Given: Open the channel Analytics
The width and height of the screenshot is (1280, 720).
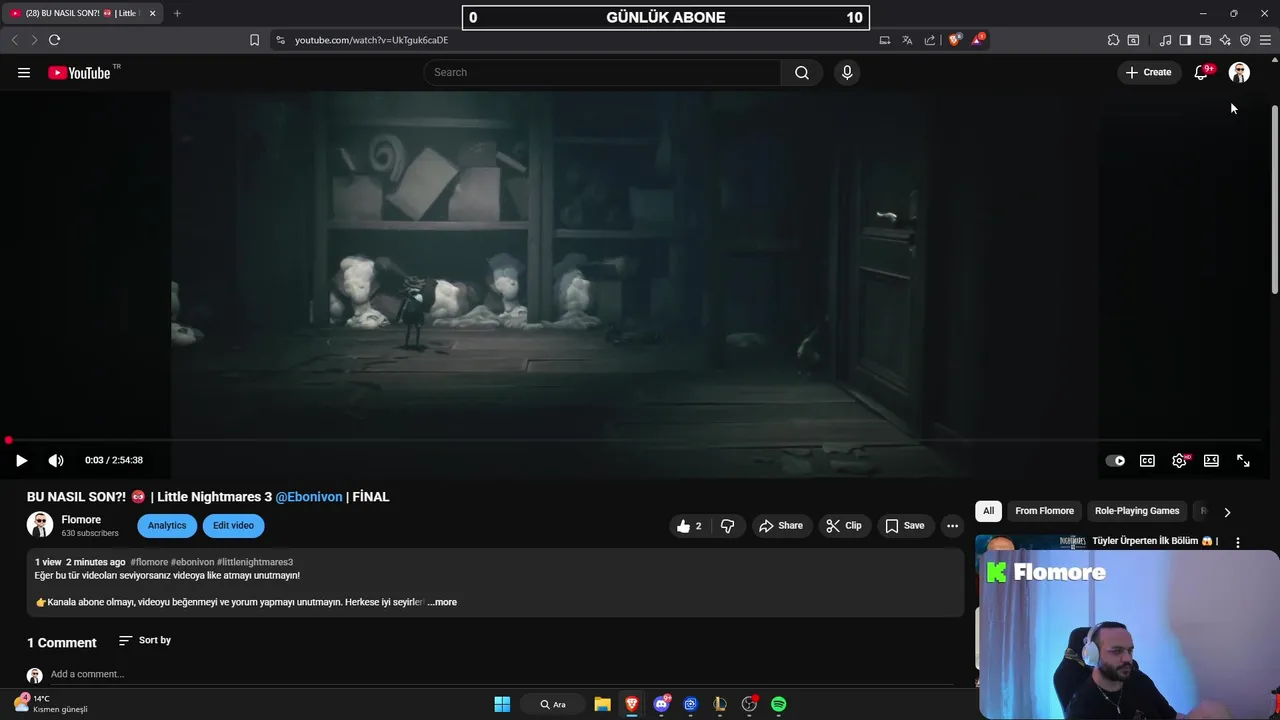Looking at the screenshot, I should point(167,526).
